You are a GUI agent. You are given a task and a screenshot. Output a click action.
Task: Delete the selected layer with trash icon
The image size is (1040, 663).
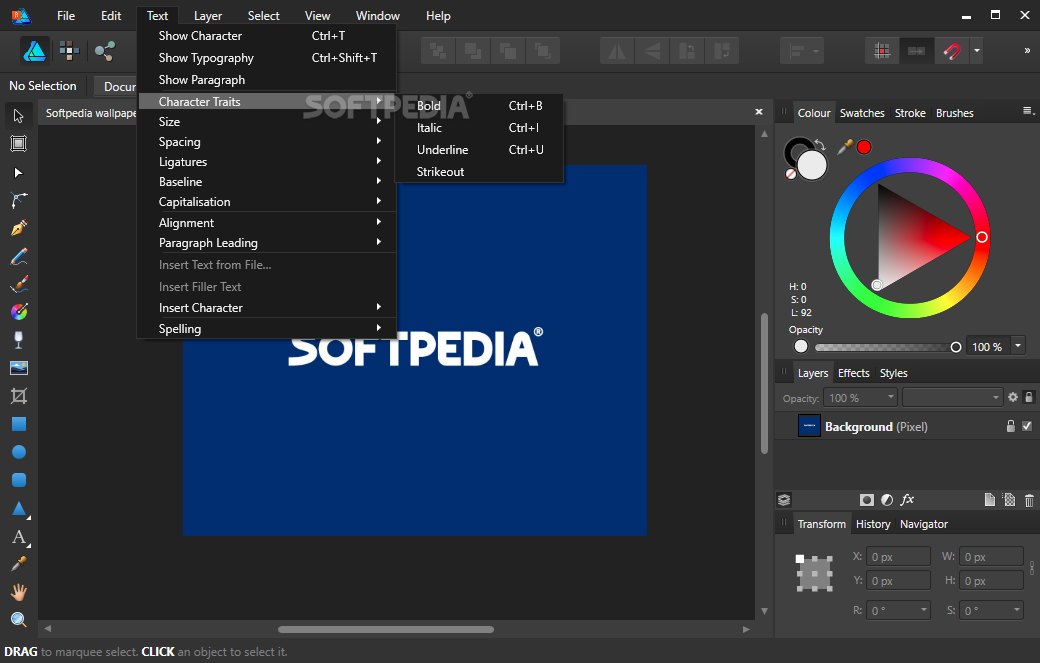1029,501
